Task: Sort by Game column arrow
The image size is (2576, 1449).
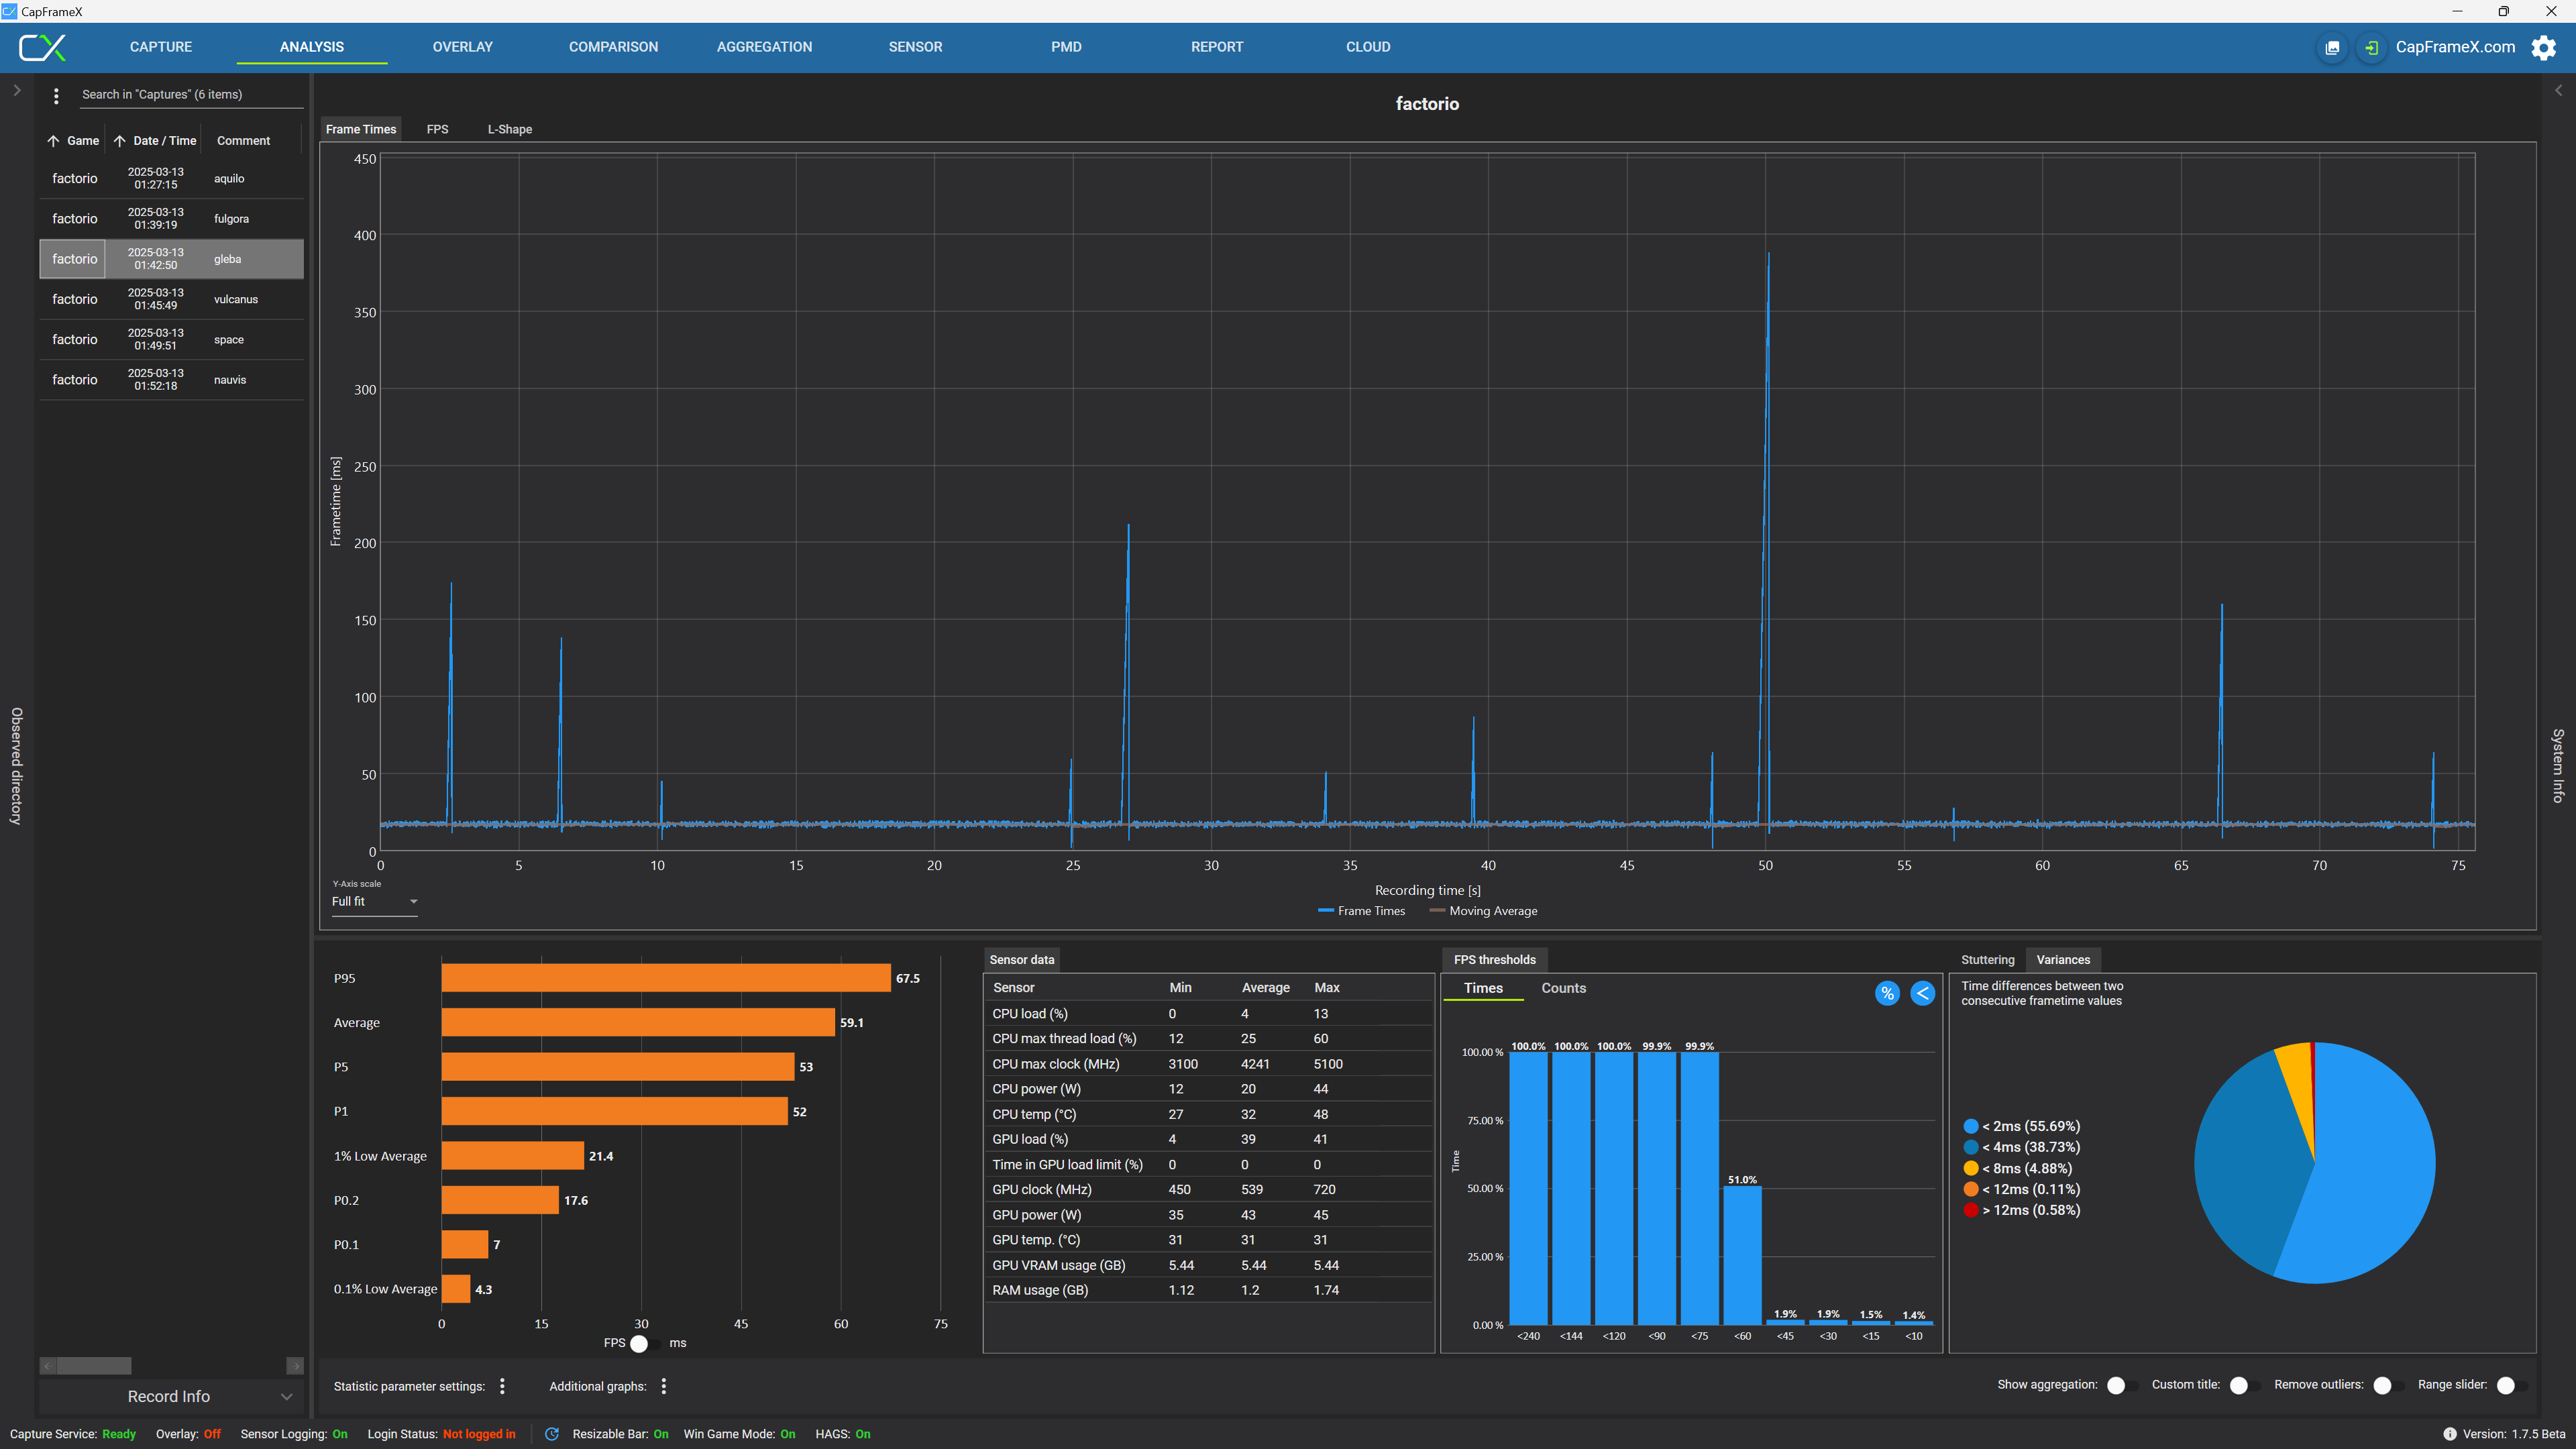Action: point(53,141)
